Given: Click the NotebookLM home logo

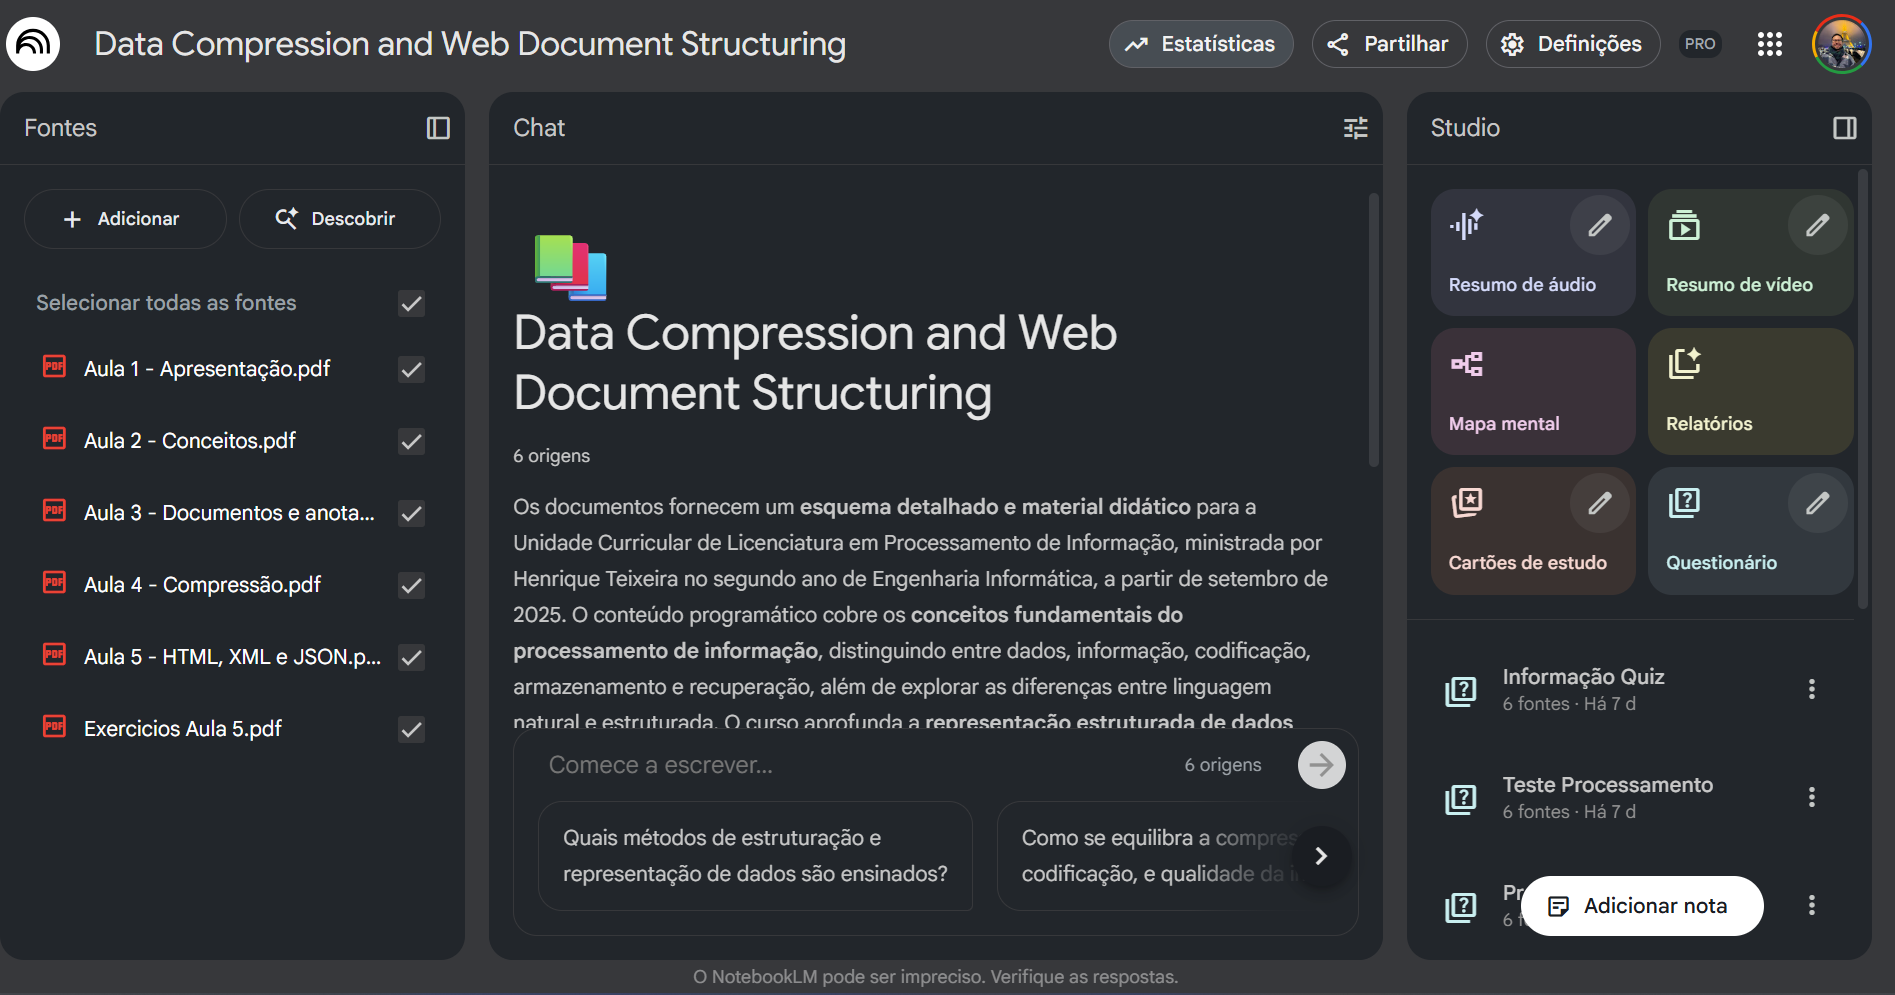Looking at the screenshot, I should (x=33, y=44).
